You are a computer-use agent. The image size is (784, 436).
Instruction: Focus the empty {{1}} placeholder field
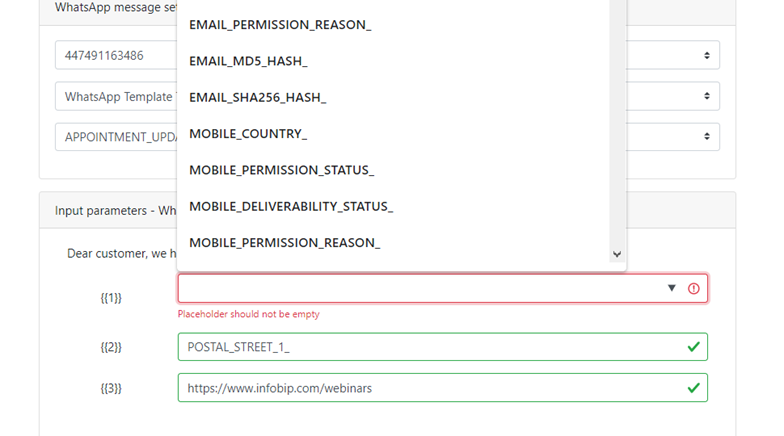coord(420,288)
